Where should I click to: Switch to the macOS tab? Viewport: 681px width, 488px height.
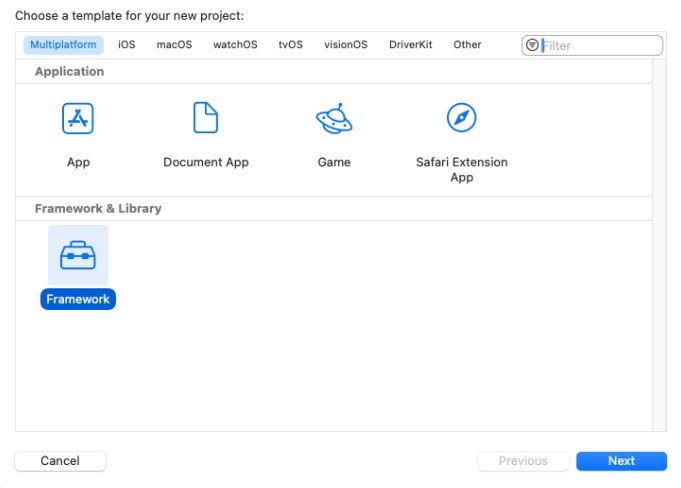pos(174,45)
